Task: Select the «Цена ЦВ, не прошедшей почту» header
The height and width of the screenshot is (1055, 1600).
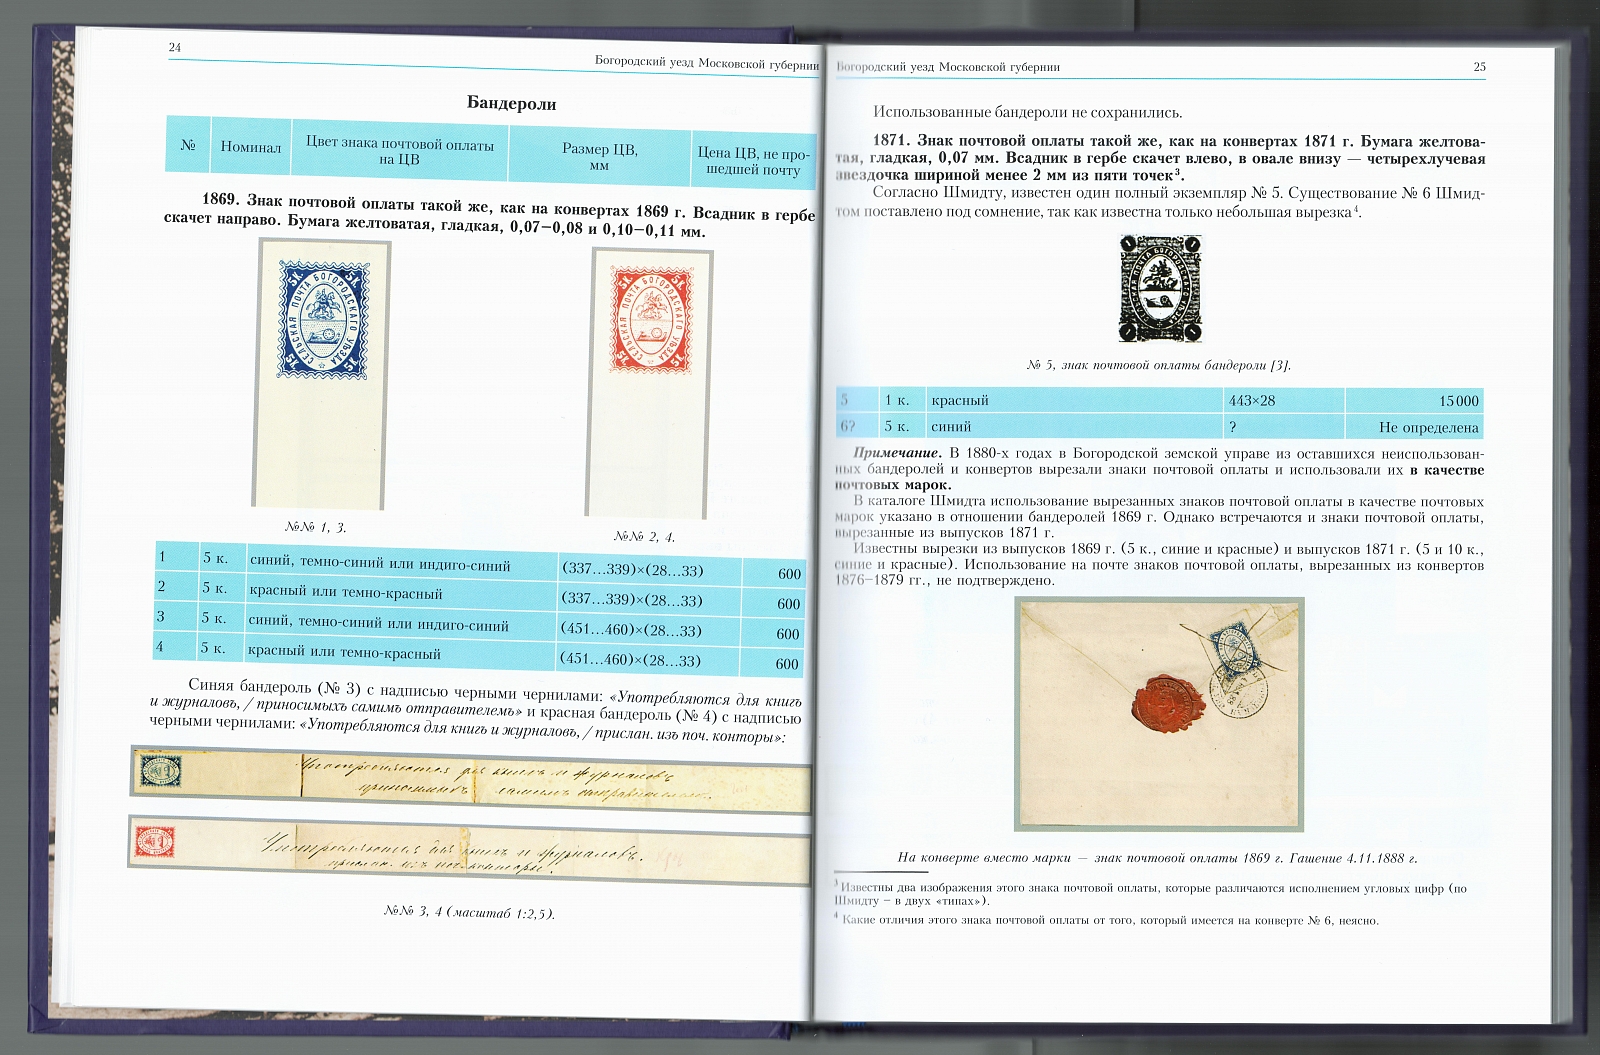Action: pos(753,162)
